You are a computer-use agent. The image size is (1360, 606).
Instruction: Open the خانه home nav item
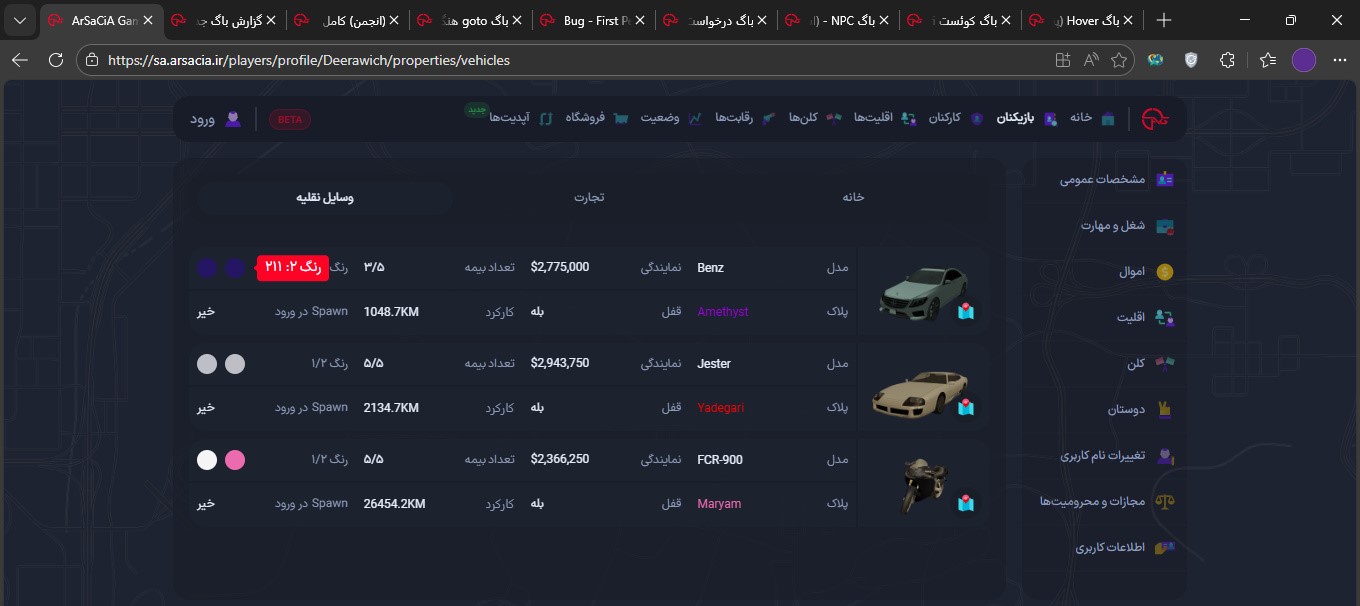[x=1092, y=118]
